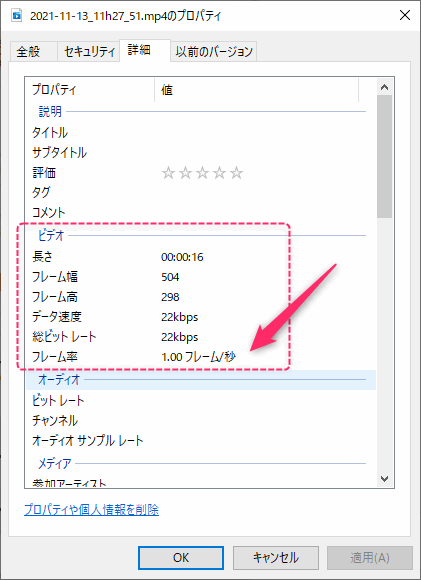
Task: Select the タイトル property row
Action: [201, 133]
